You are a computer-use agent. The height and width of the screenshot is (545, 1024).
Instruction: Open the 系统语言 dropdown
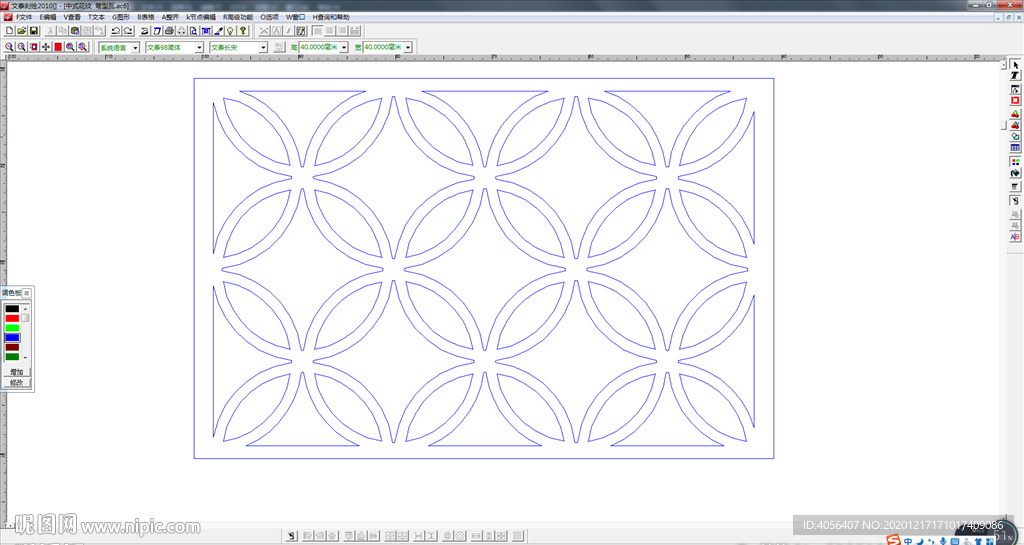(x=133, y=47)
